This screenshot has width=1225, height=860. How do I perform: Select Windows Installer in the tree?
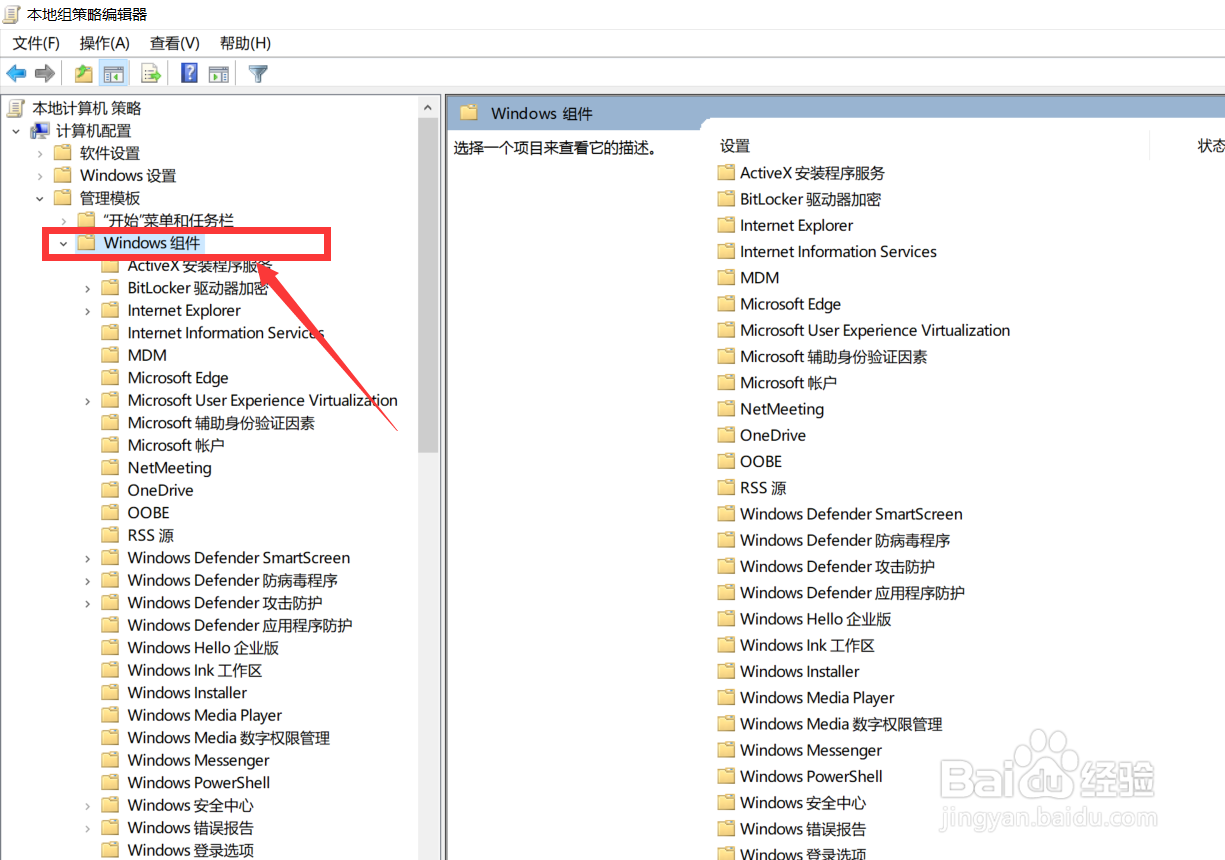(187, 693)
